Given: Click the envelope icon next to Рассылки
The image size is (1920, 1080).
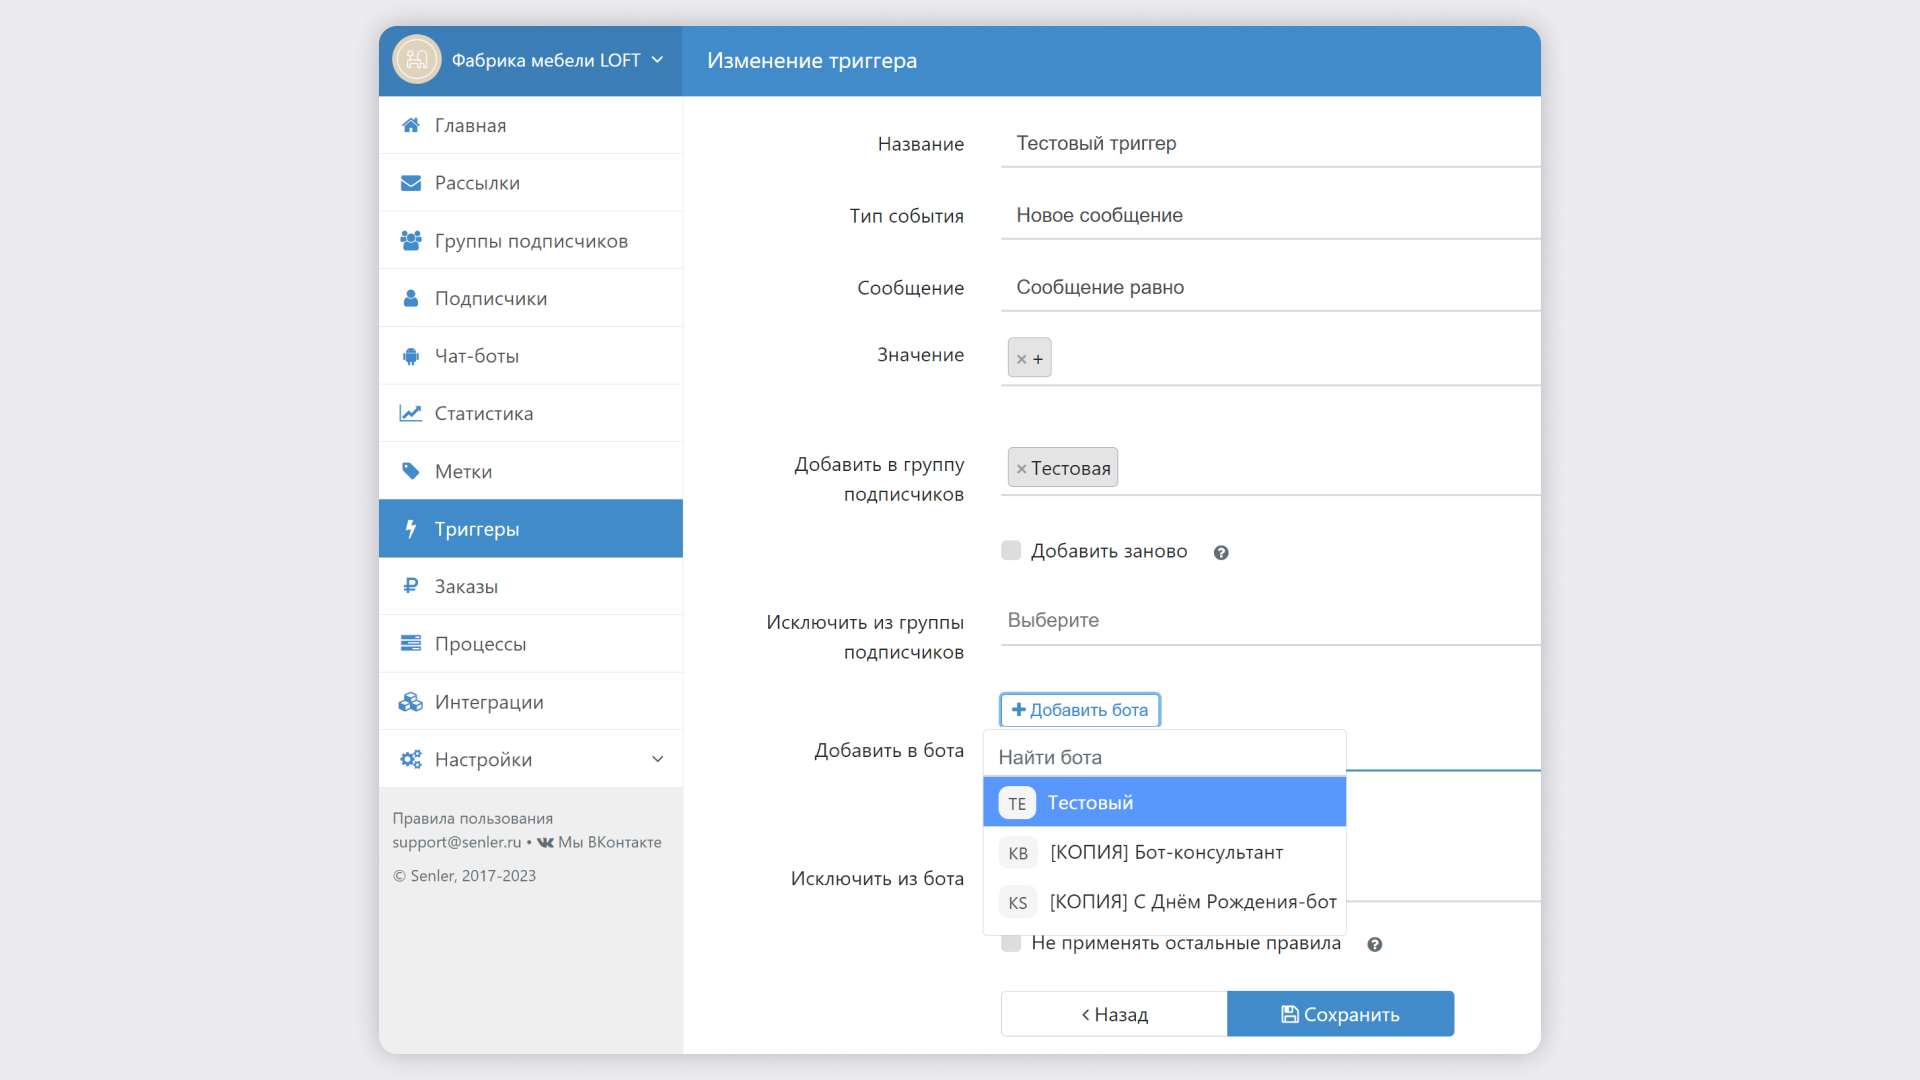Looking at the screenshot, I should click(410, 183).
